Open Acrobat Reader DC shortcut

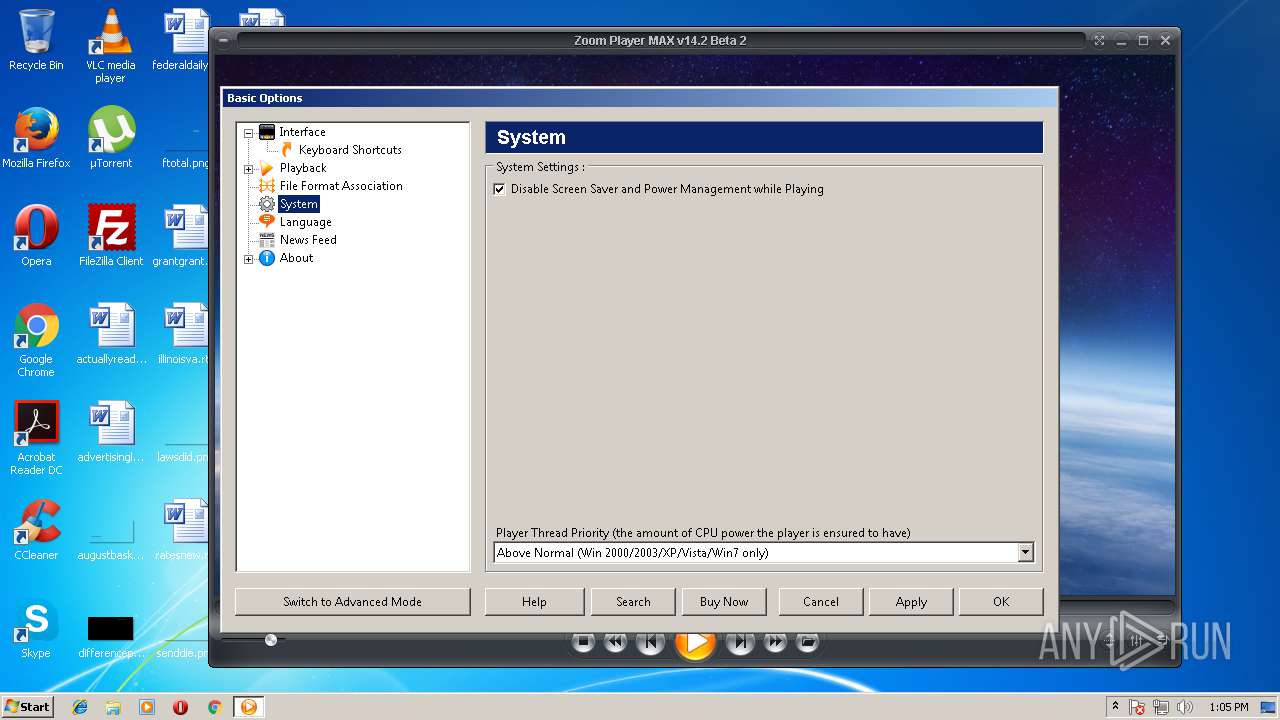(36, 438)
